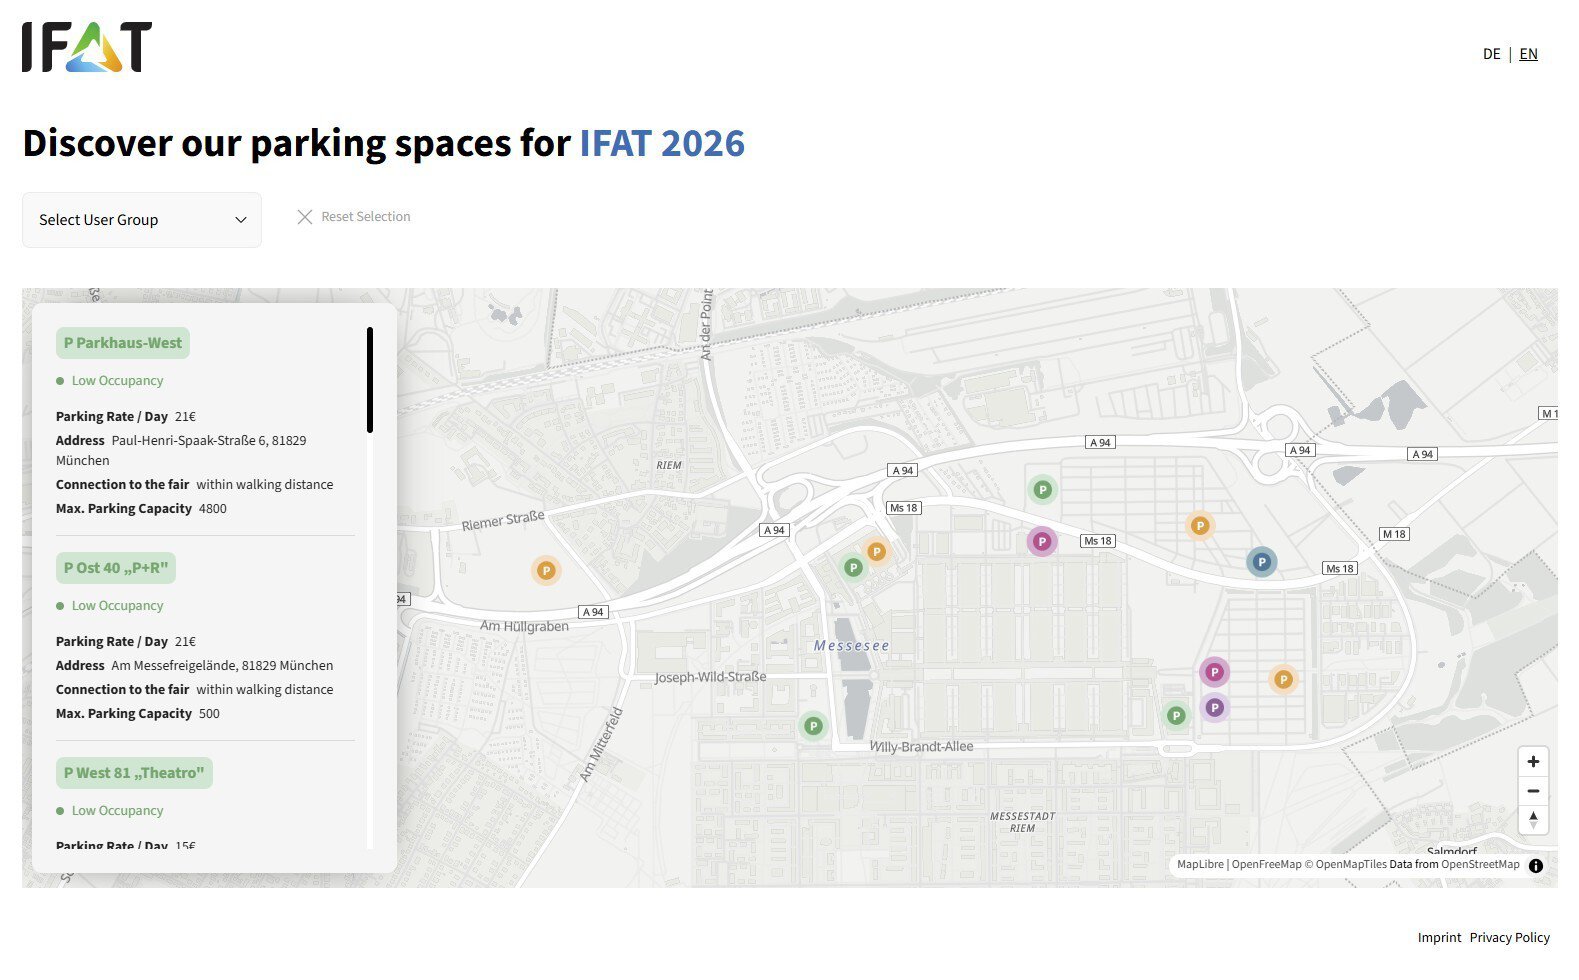Open the OpenFreeMap attribution link

click(1266, 865)
